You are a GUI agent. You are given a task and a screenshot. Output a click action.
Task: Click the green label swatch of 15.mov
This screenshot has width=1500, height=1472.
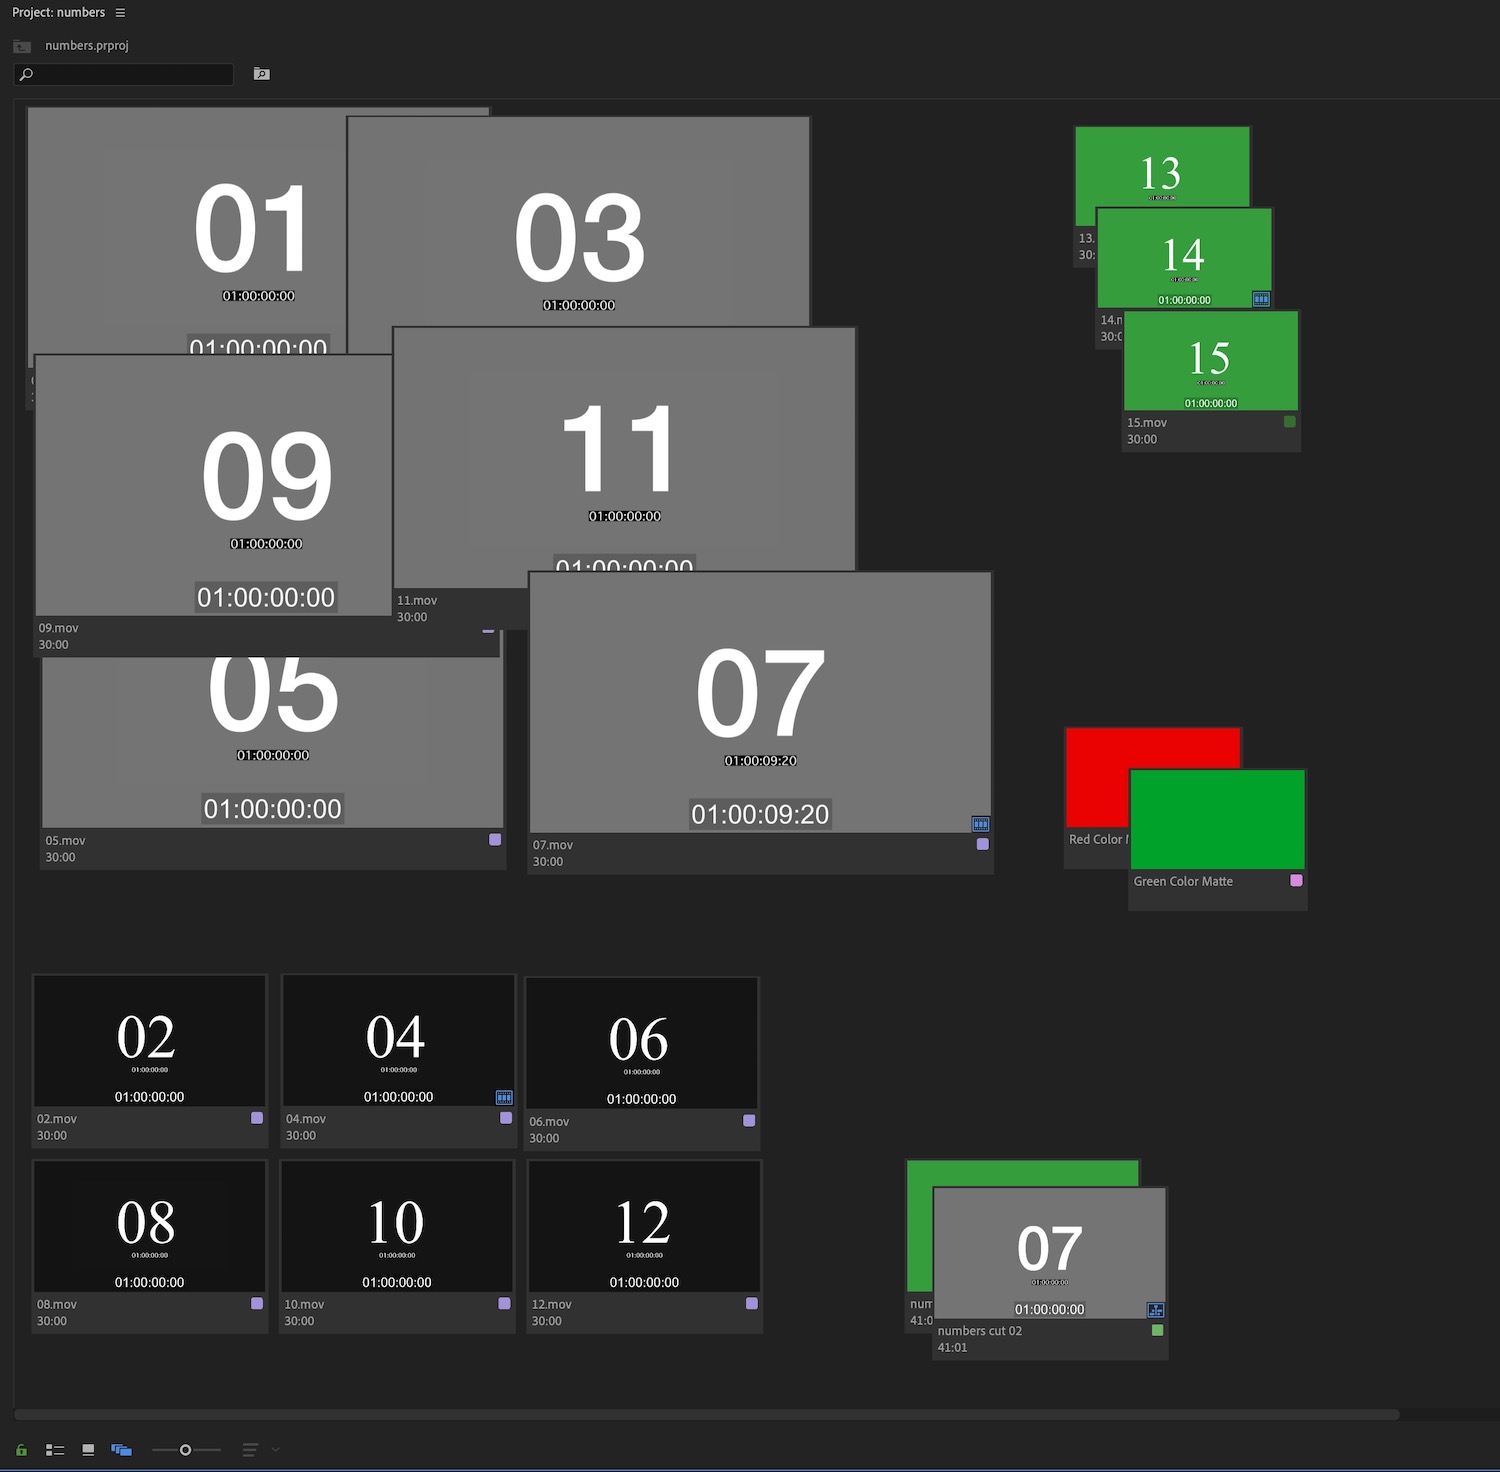tap(1290, 422)
